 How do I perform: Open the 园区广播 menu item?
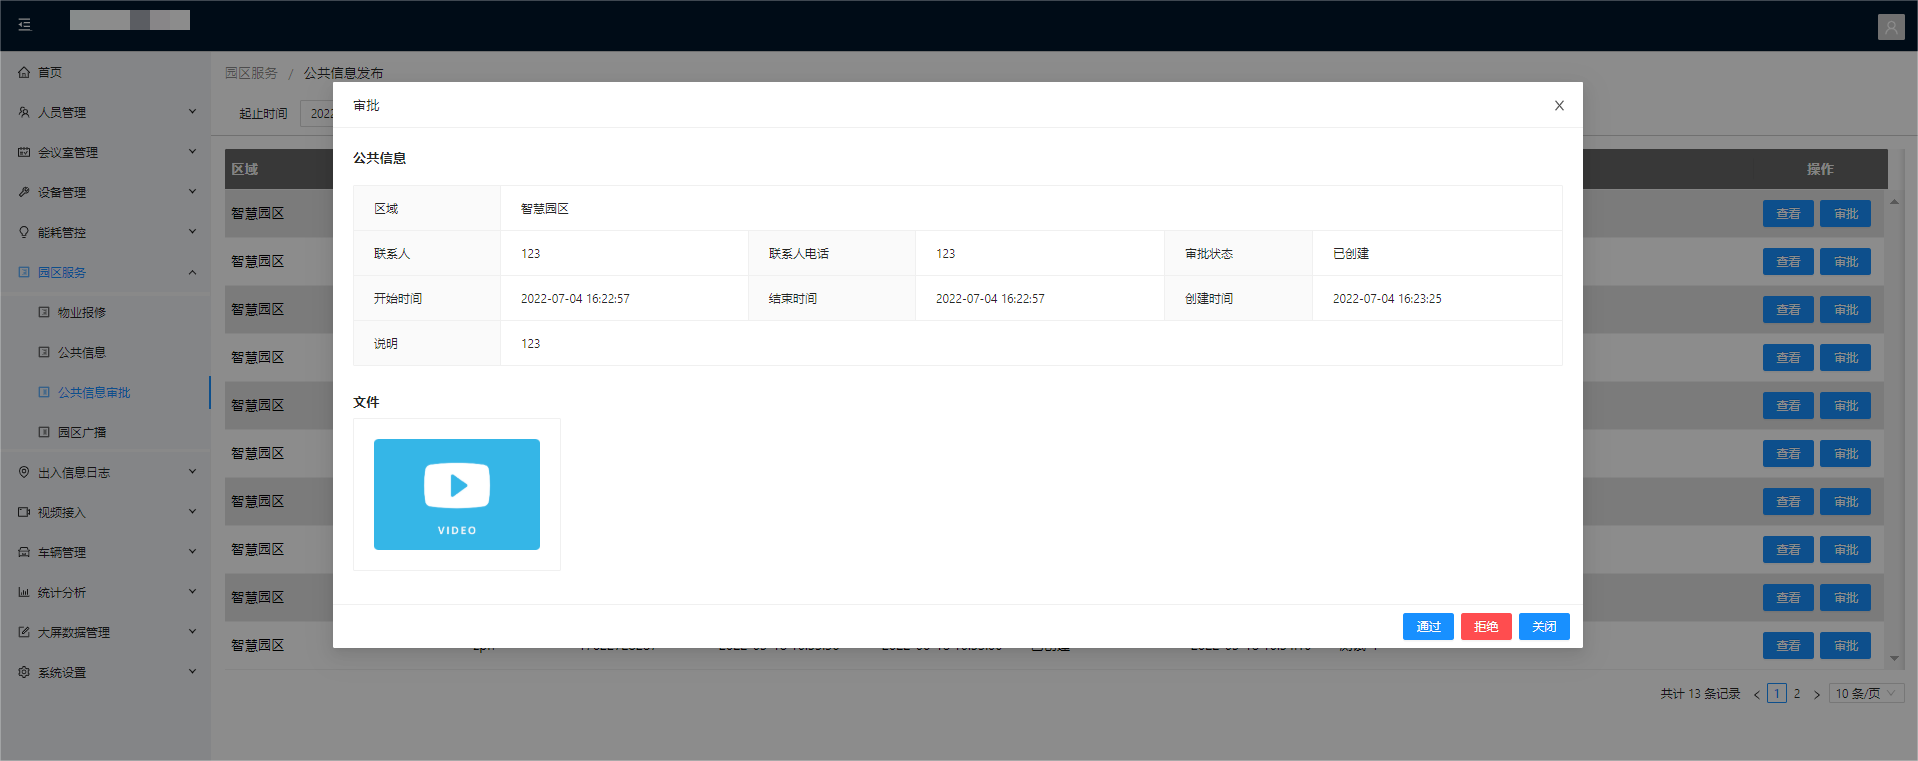(105, 432)
